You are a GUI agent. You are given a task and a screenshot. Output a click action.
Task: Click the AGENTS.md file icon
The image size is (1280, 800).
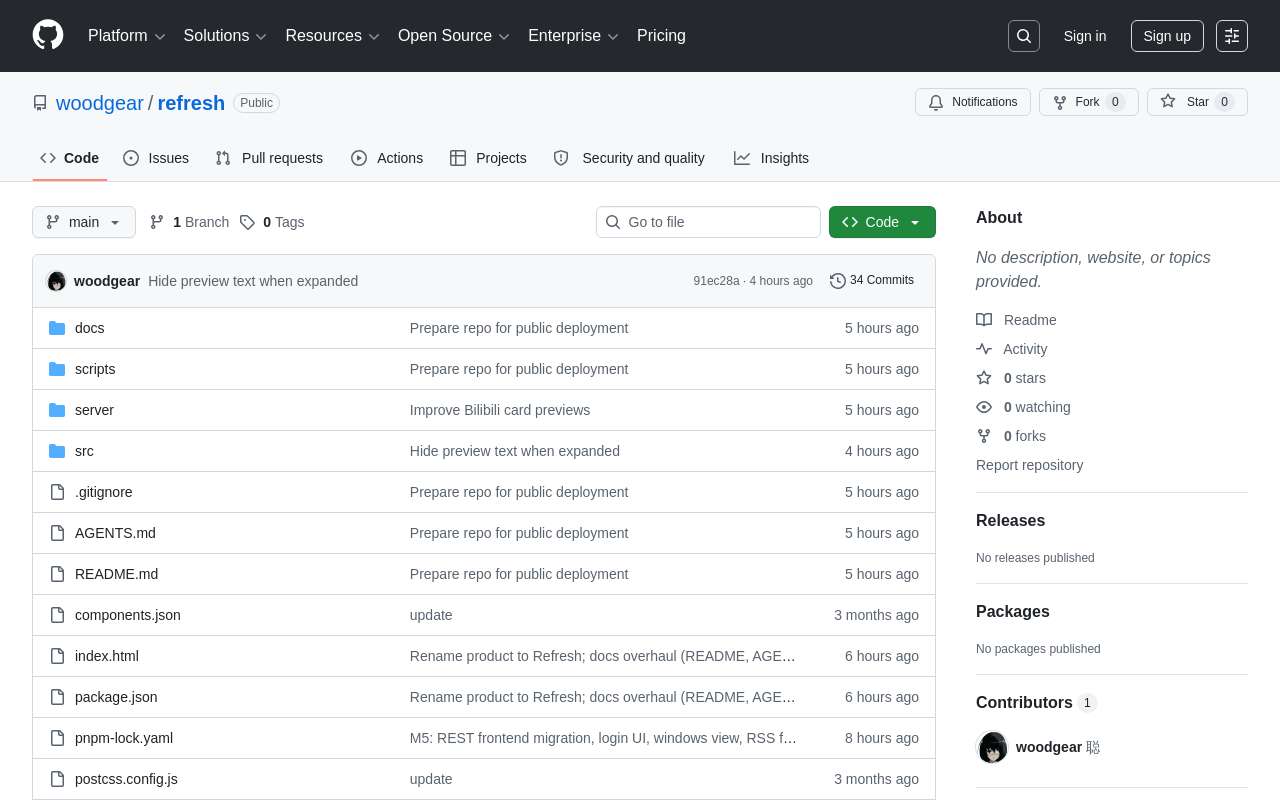tap(57, 533)
